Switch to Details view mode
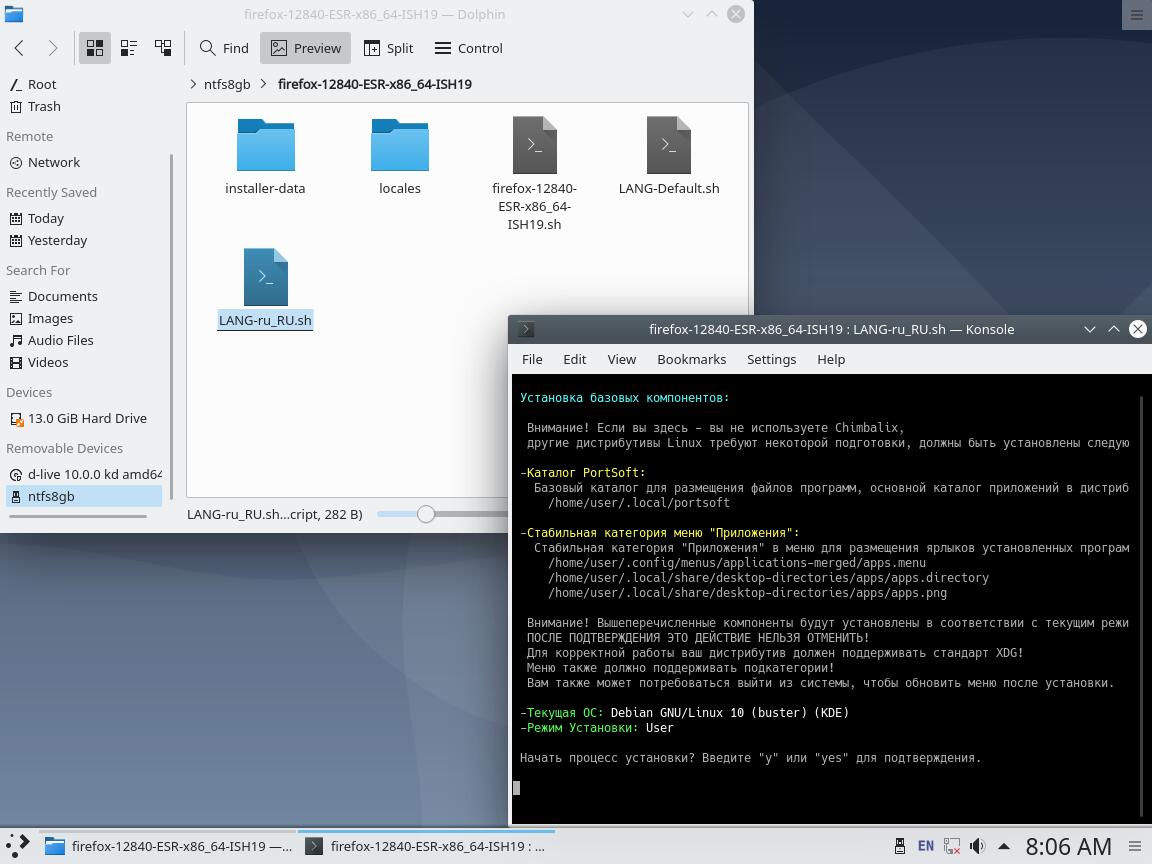The image size is (1152, 864). 163,48
